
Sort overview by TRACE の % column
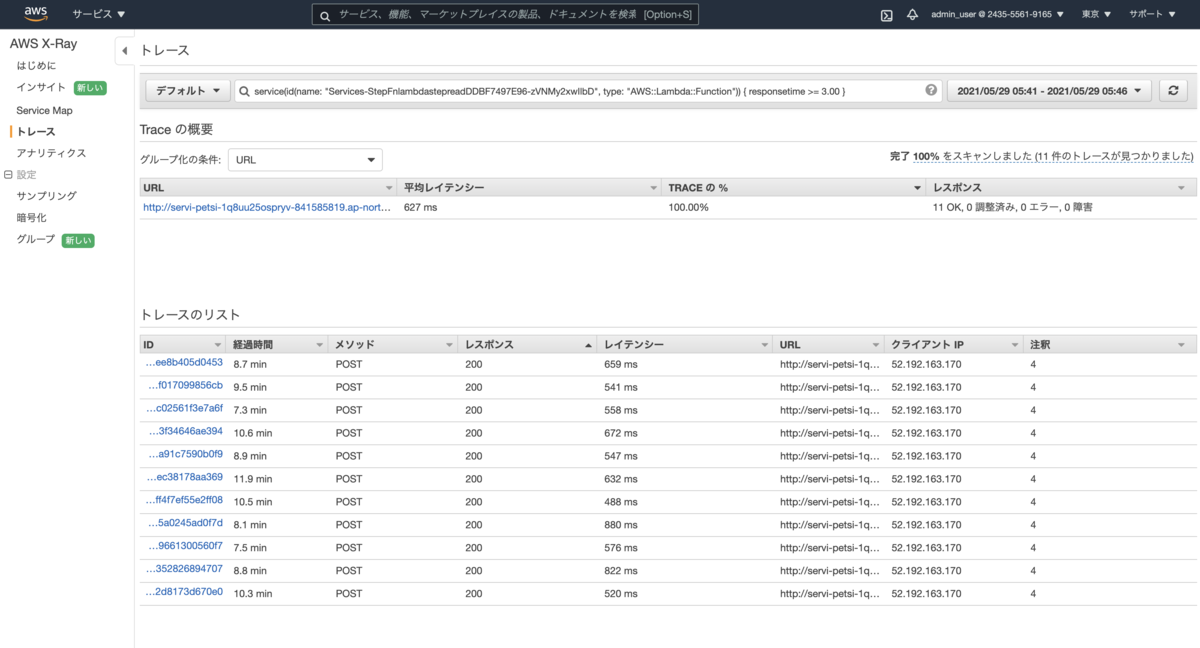tap(794, 187)
